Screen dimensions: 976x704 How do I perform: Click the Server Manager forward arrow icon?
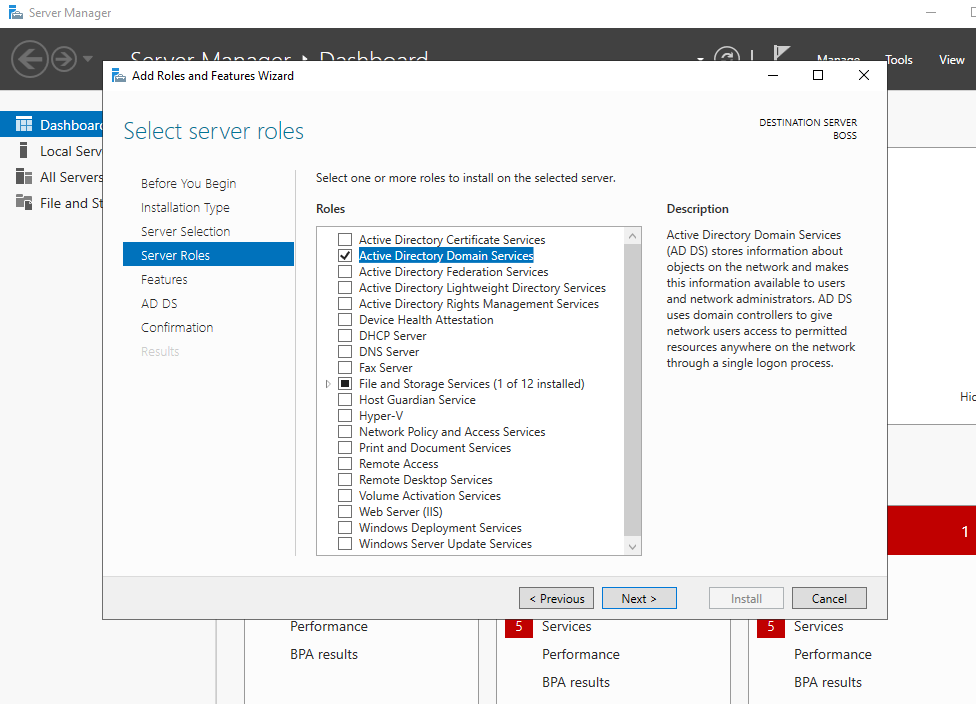(x=64, y=58)
